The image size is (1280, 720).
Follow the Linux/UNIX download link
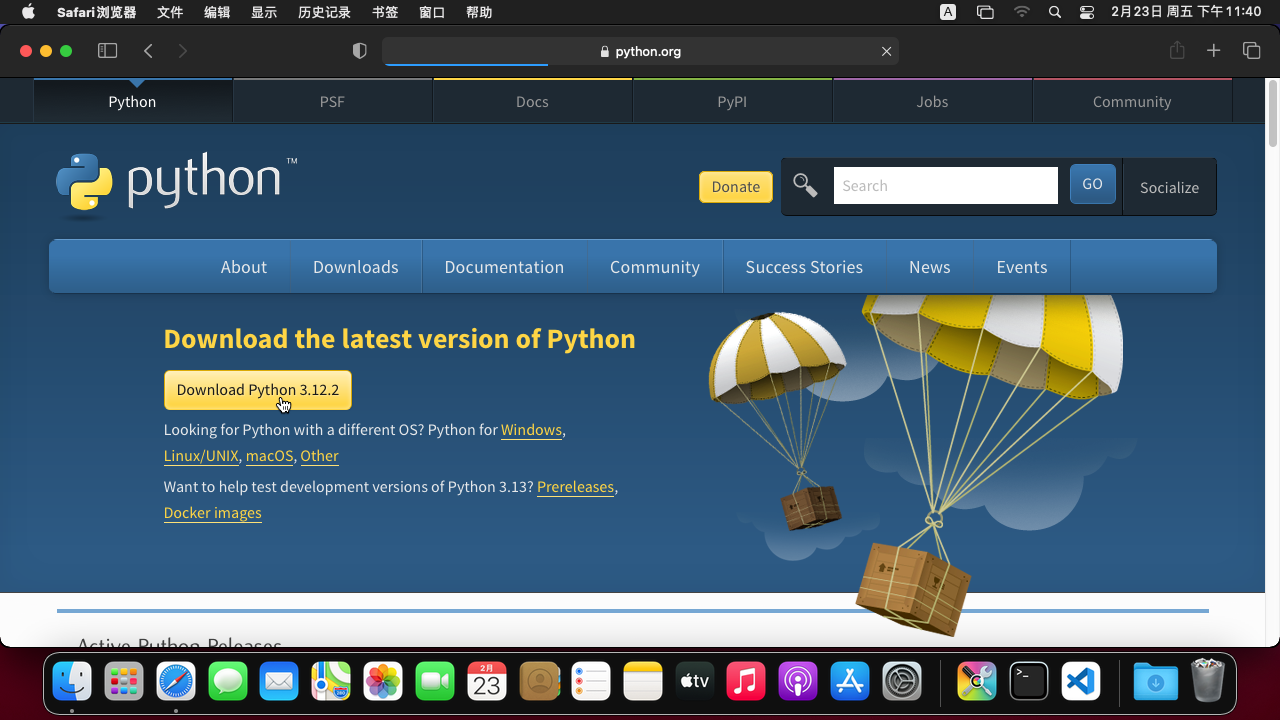pos(201,456)
